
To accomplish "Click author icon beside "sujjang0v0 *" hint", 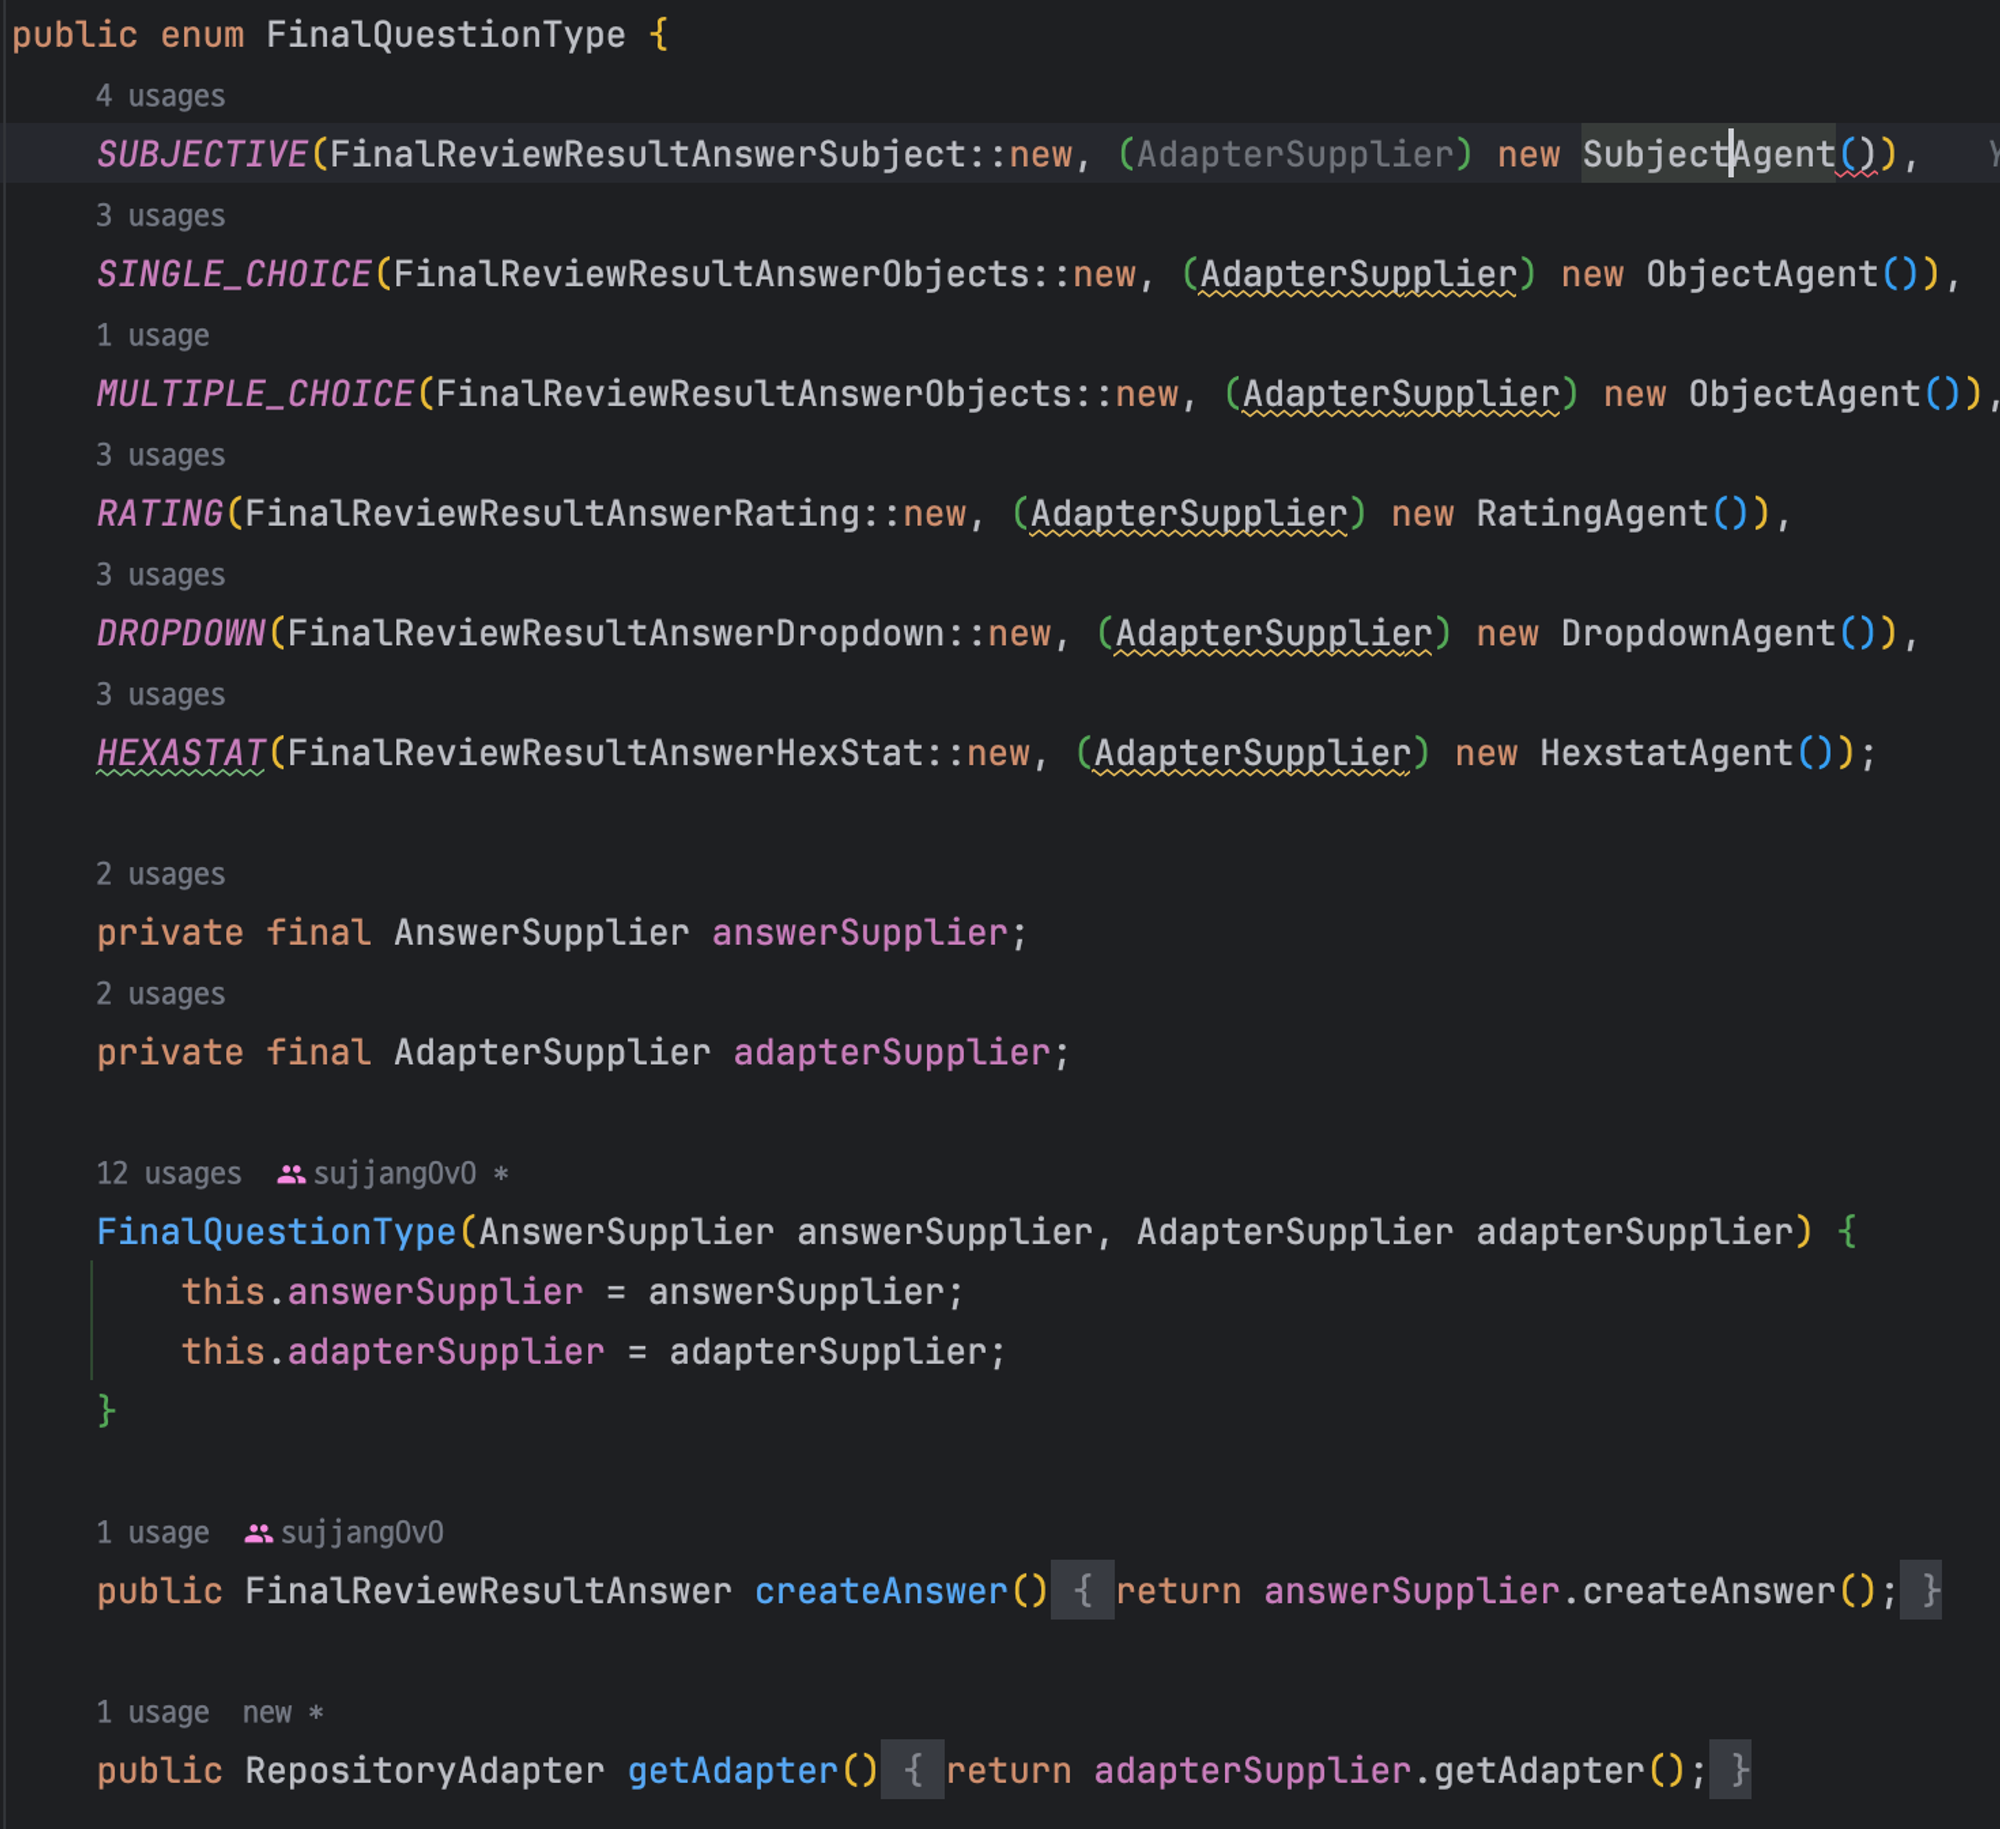I will click(x=290, y=1174).
